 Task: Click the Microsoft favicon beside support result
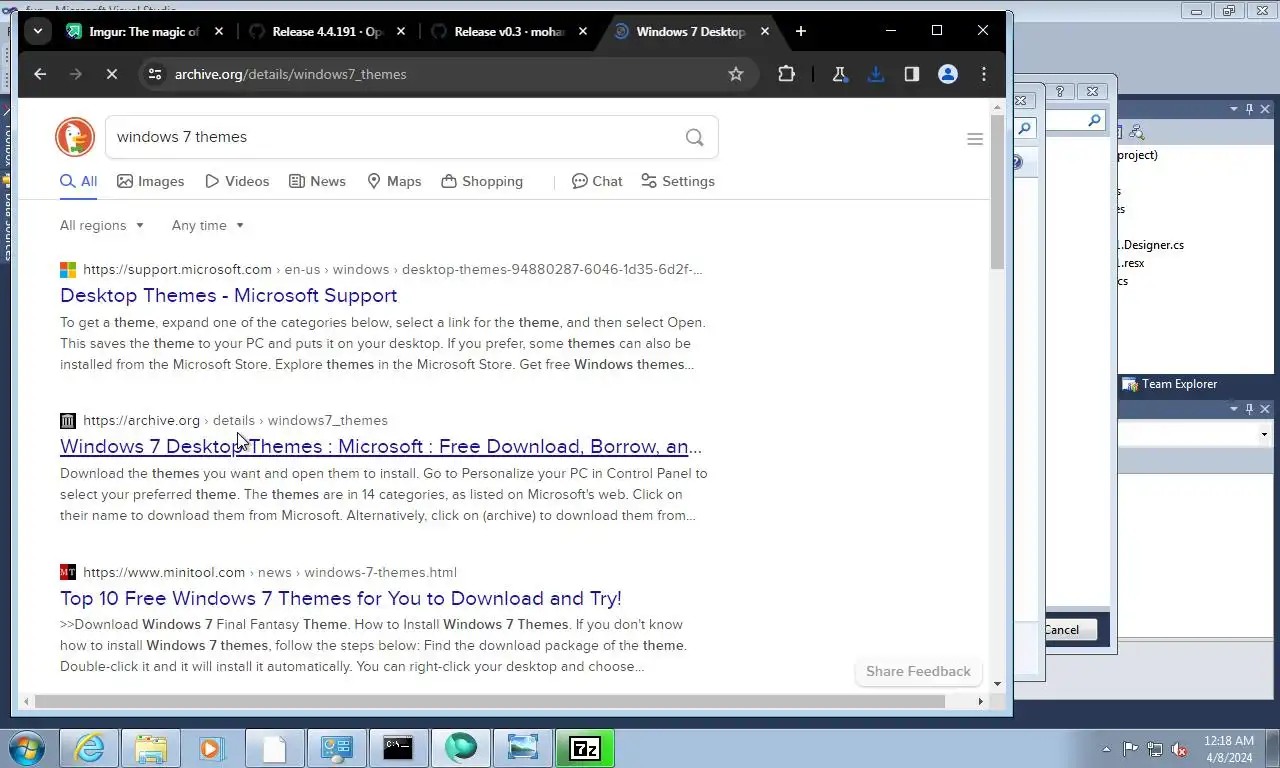pyautogui.click(x=68, y=270)
